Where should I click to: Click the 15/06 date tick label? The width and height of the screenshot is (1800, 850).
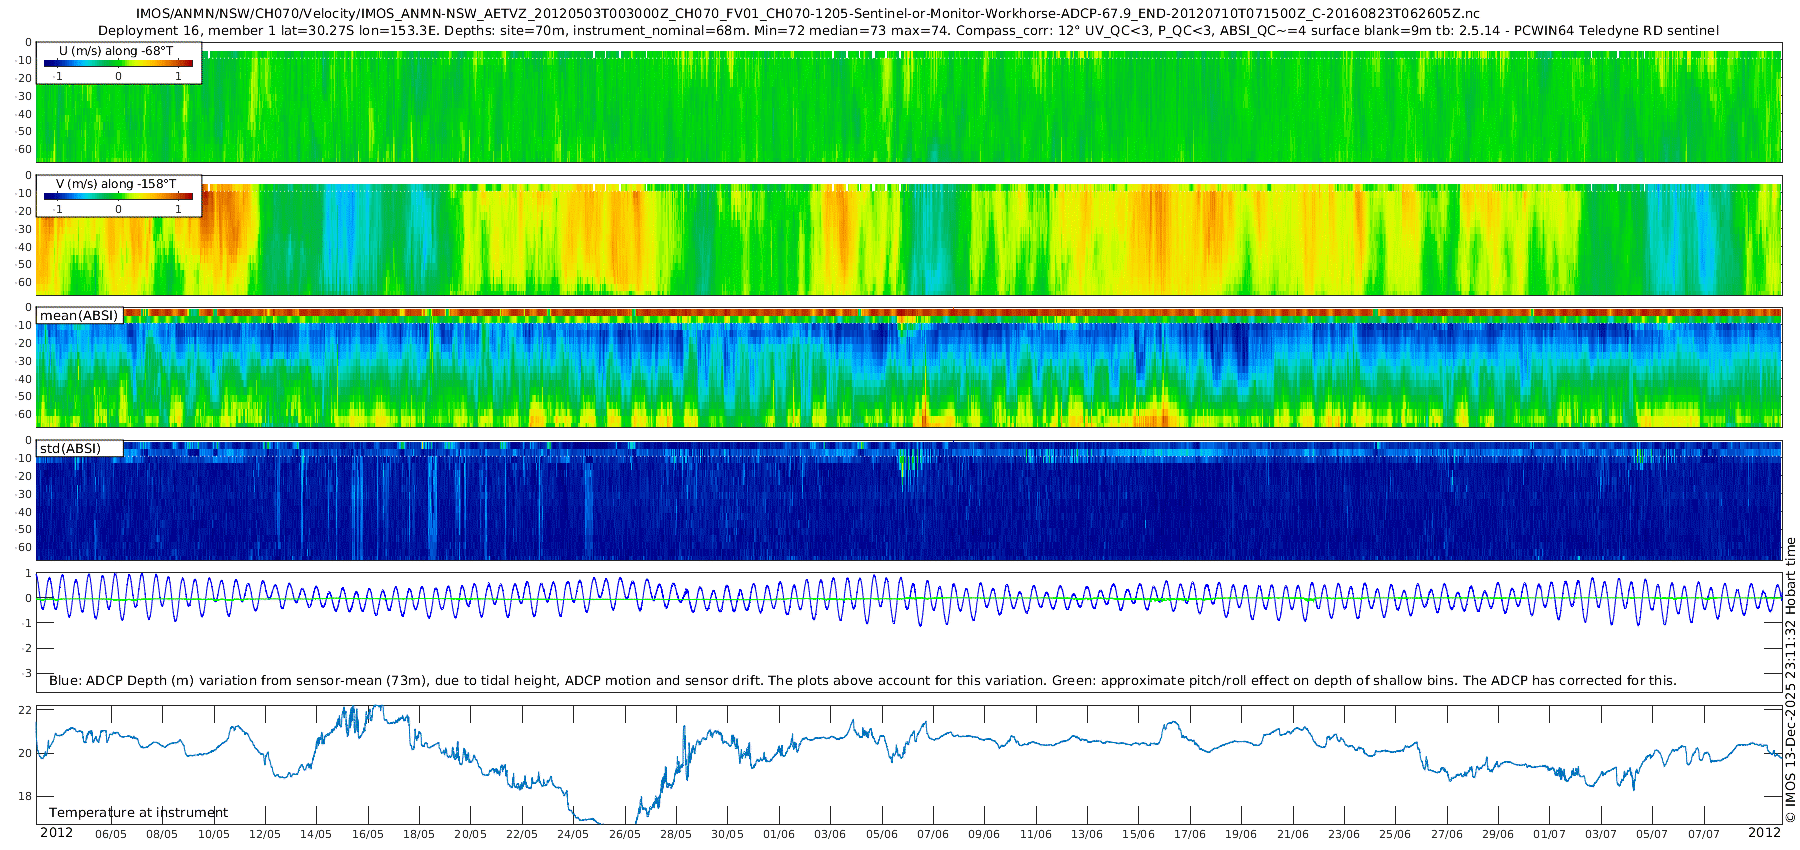[1138, 834]
